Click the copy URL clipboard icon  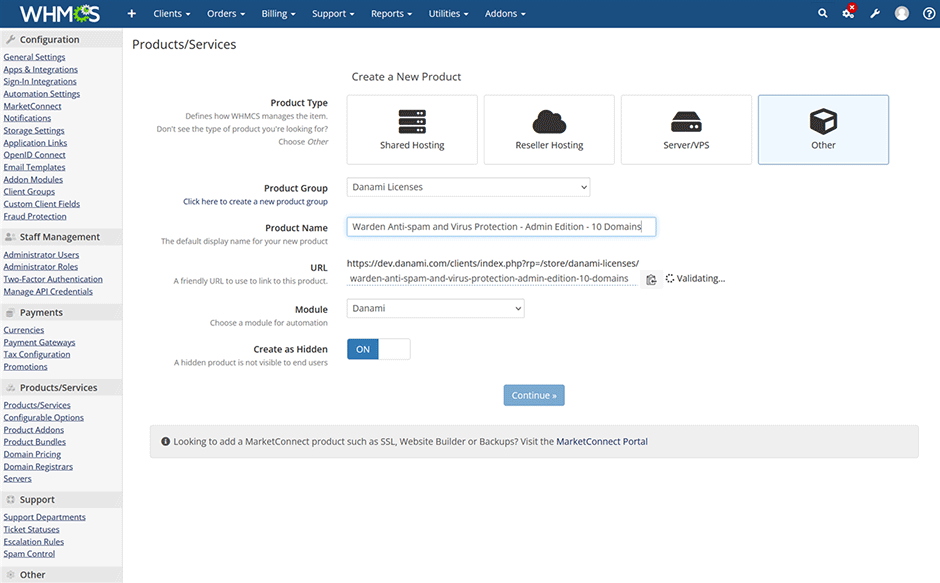(651, 279)
